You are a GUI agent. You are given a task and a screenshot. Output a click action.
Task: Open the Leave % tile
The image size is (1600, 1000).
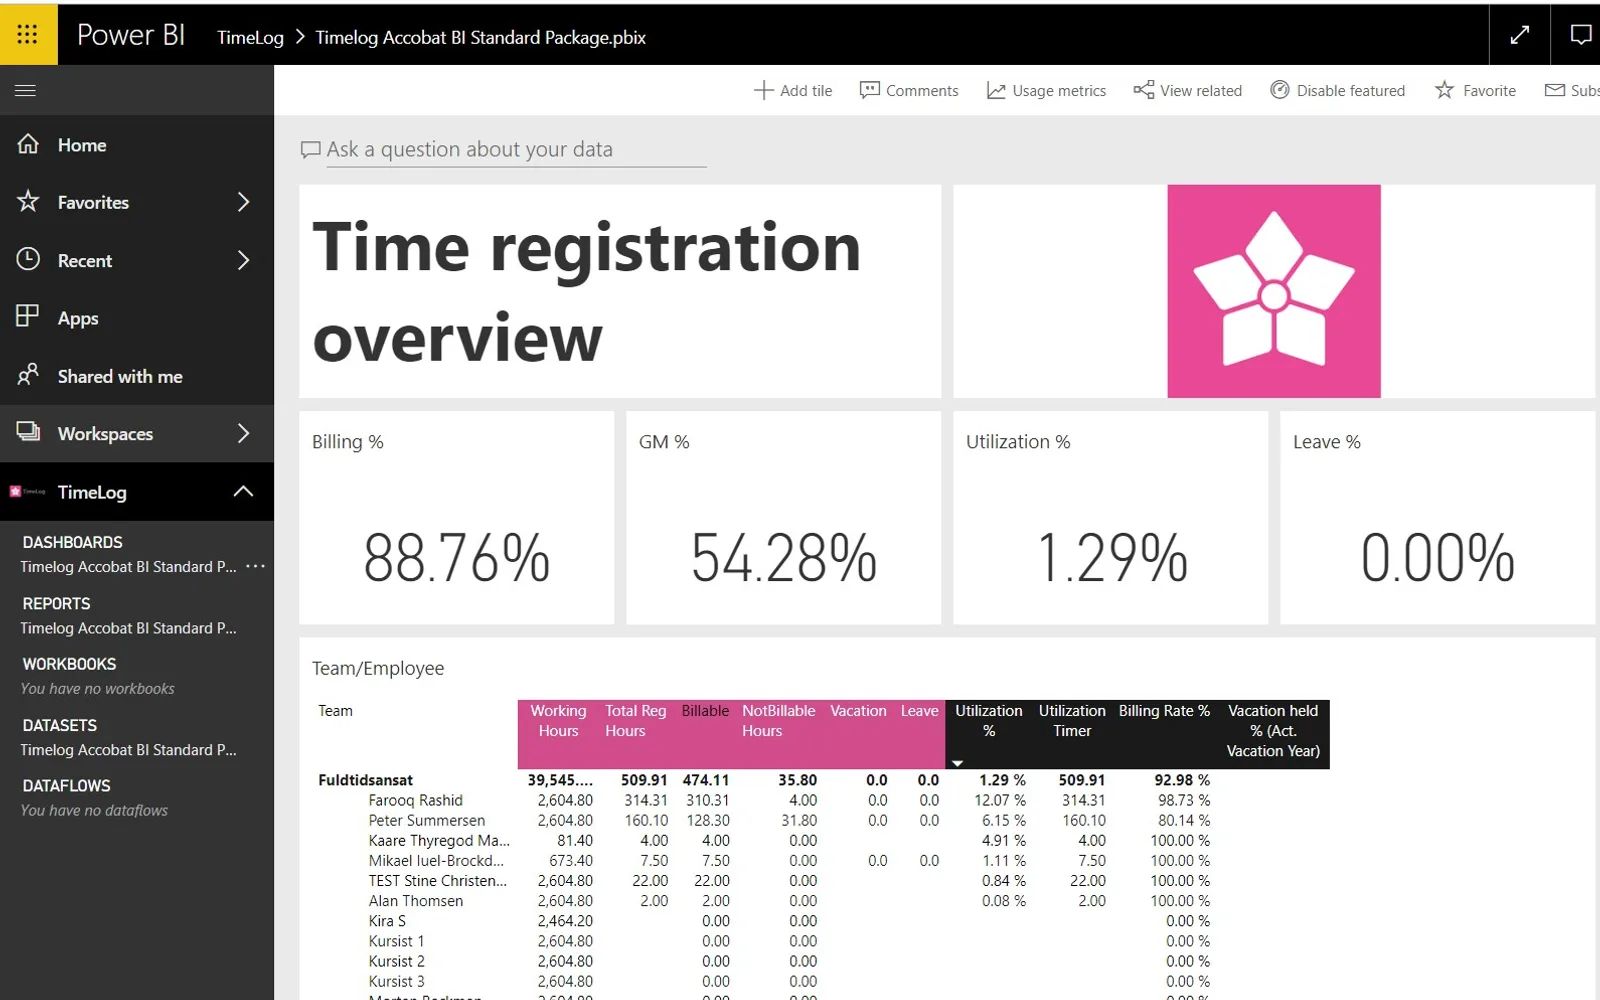pos(1438,518)
